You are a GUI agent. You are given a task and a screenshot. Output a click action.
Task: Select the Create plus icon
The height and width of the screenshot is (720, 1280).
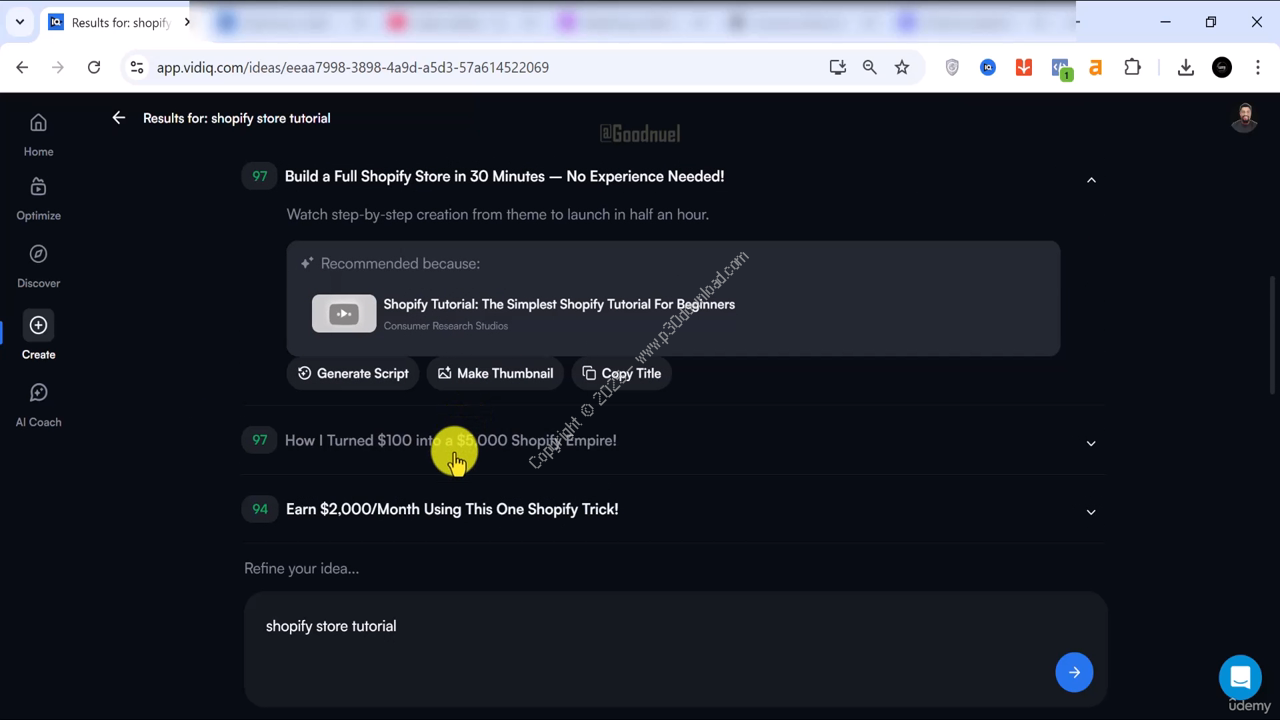point(38,326)
